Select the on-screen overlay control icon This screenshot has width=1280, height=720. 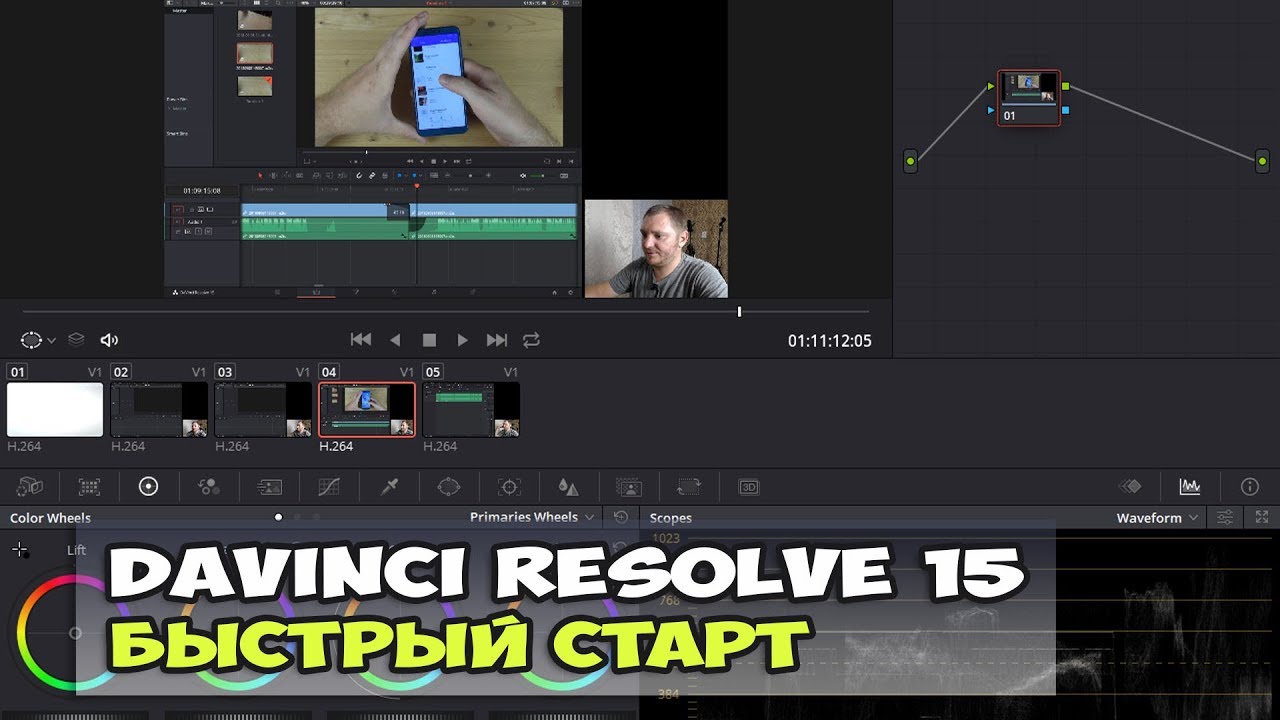(31, 340)
